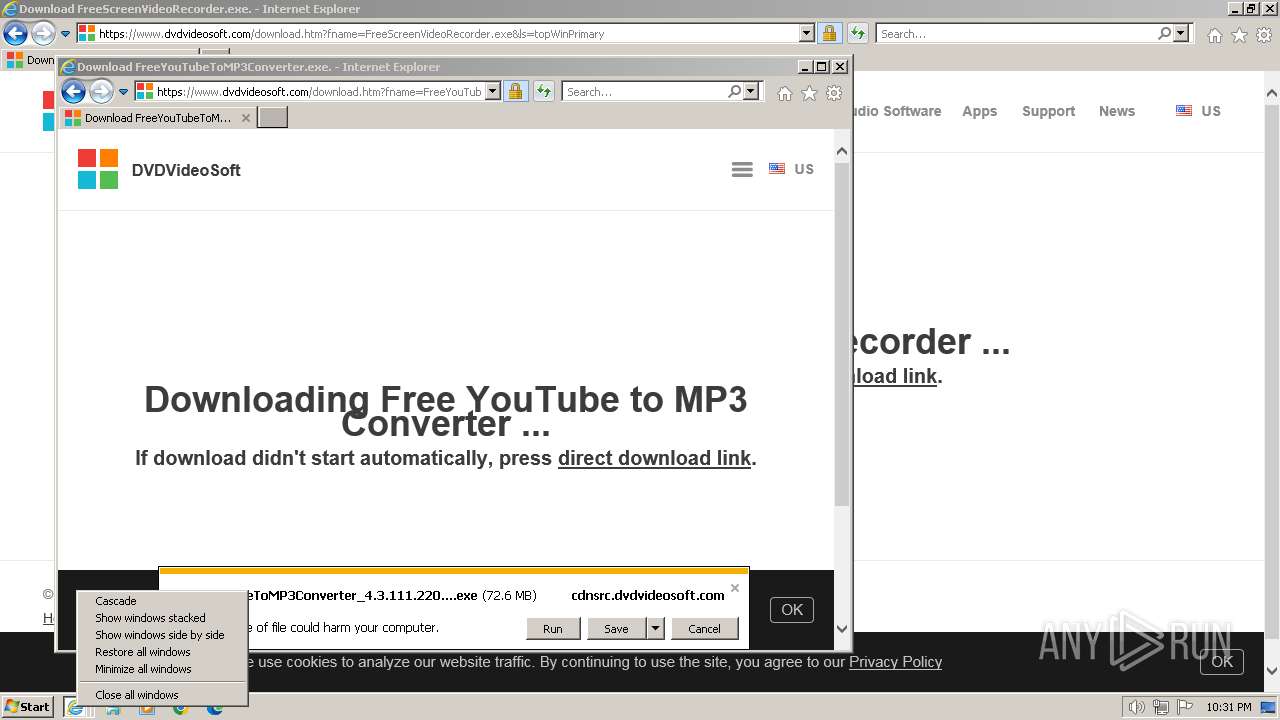Cancel the file download
The image size is (1280, 720).
(x=704, y=629)
